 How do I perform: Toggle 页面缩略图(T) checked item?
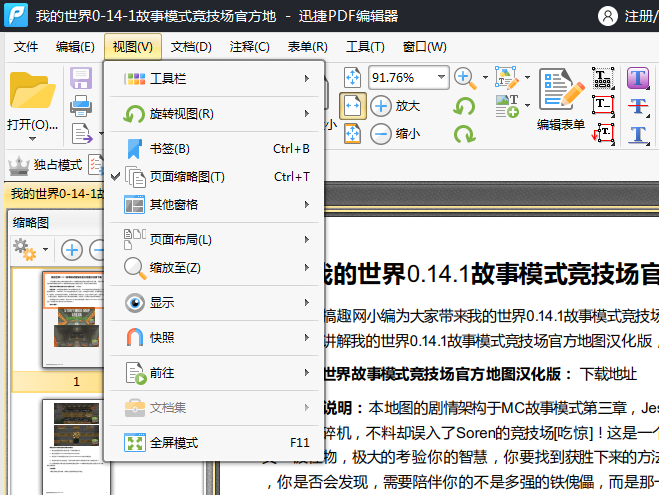[214, 177]
